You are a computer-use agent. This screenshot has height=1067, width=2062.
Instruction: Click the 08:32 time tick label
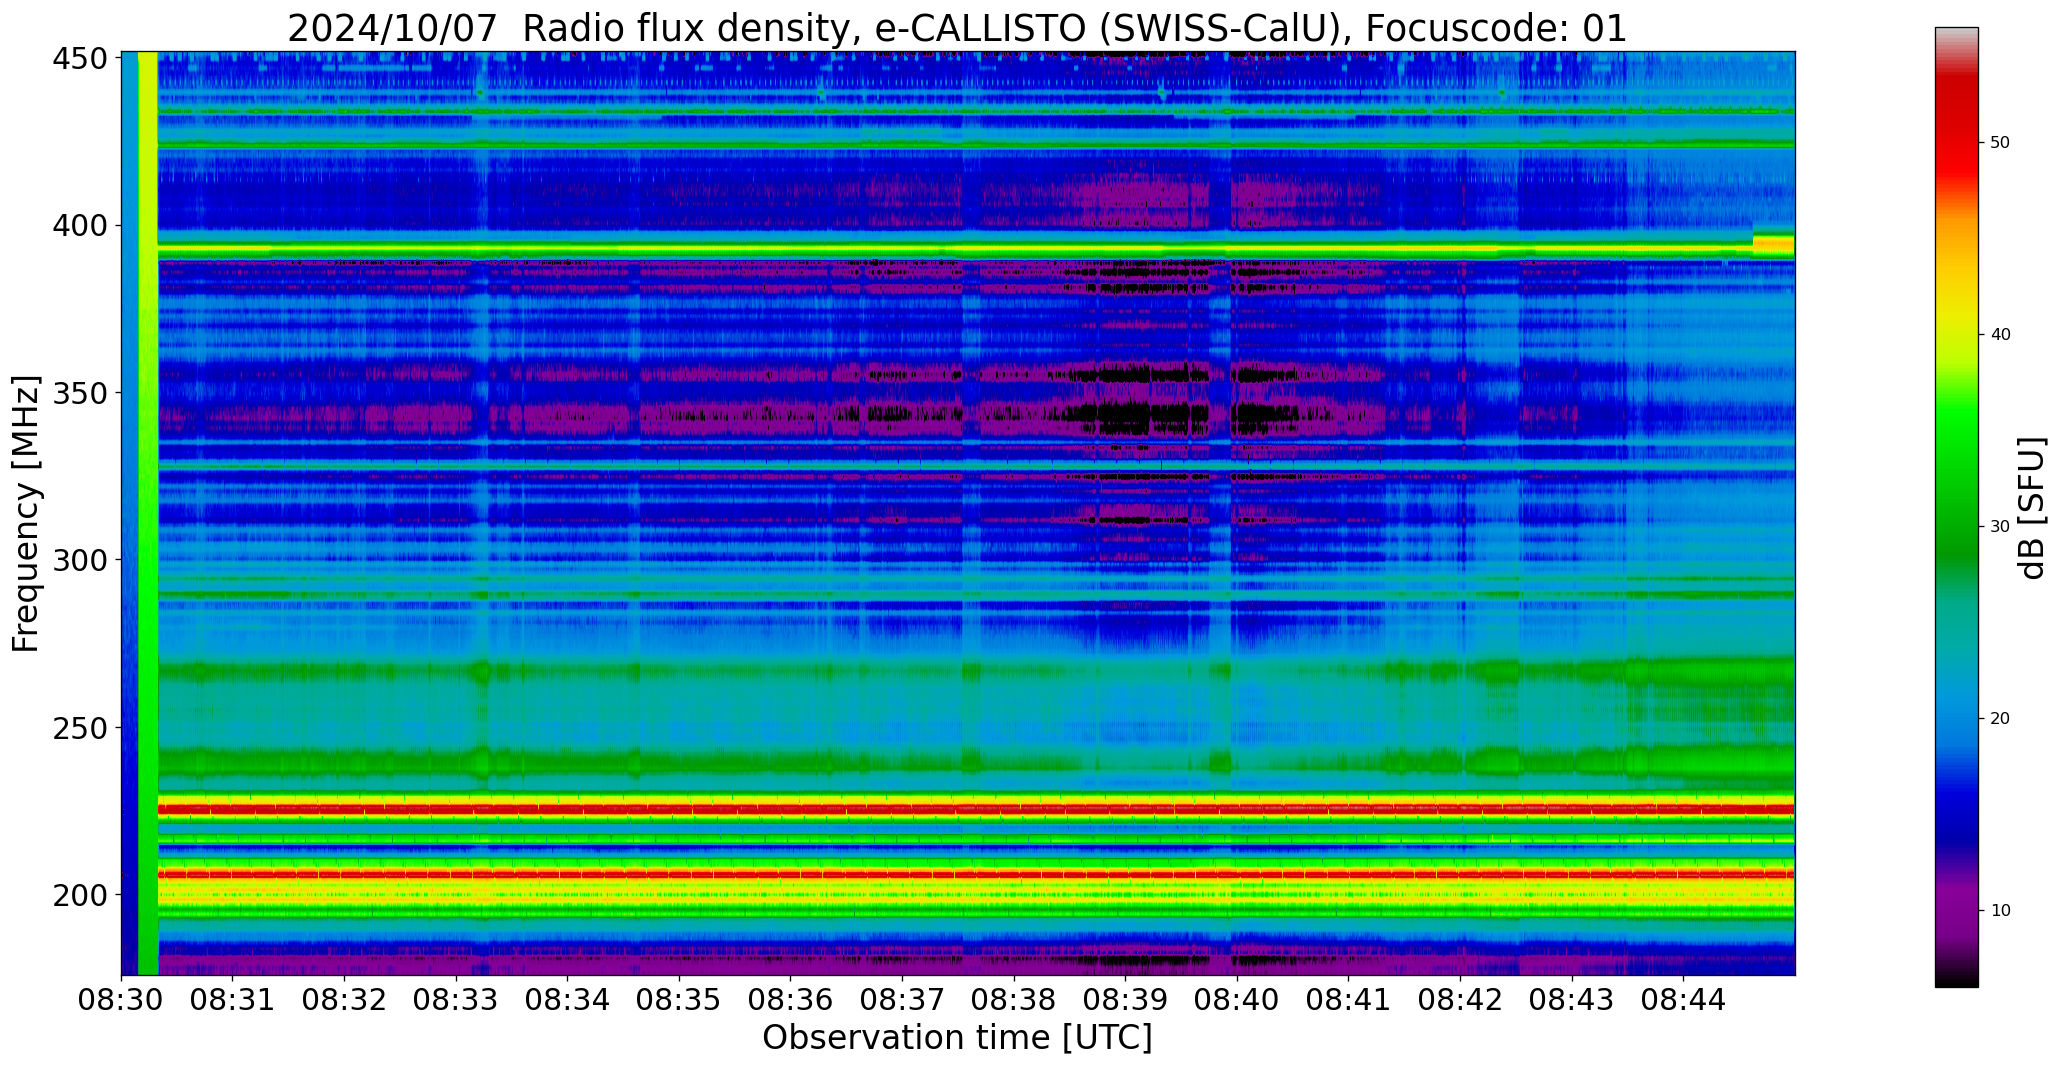click(345, 1000)
